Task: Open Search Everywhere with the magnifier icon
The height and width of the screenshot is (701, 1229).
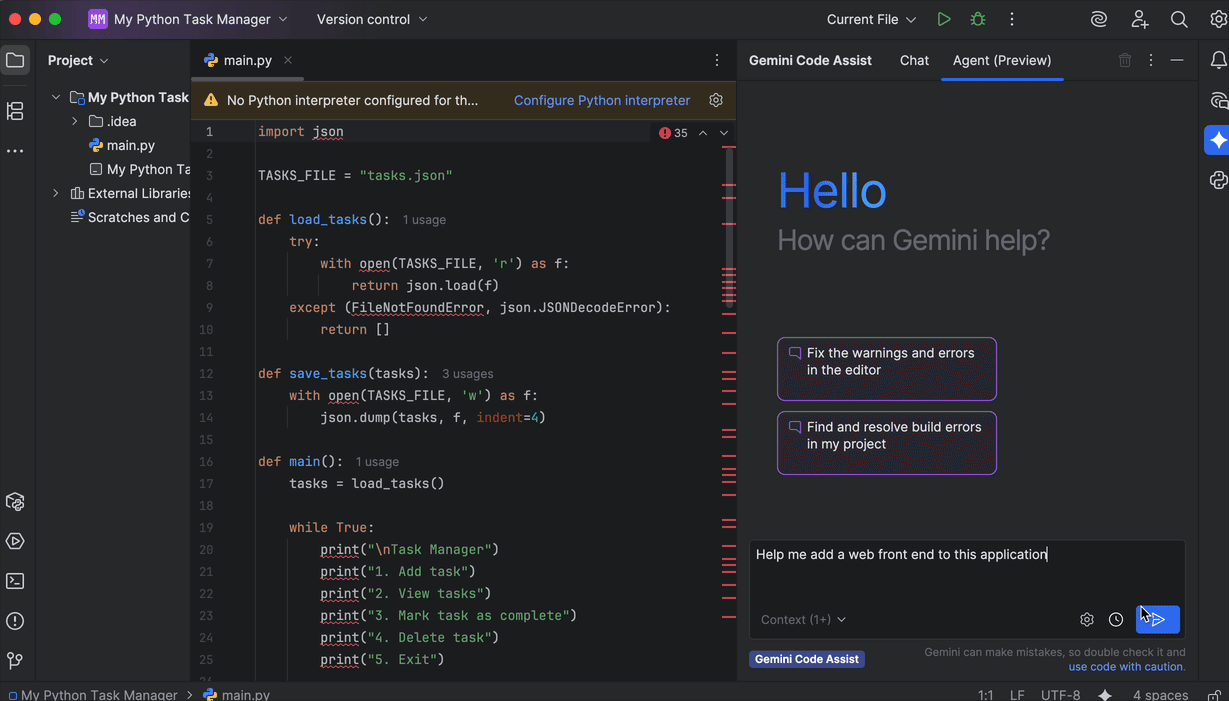Action: (x=1179, y=18)
